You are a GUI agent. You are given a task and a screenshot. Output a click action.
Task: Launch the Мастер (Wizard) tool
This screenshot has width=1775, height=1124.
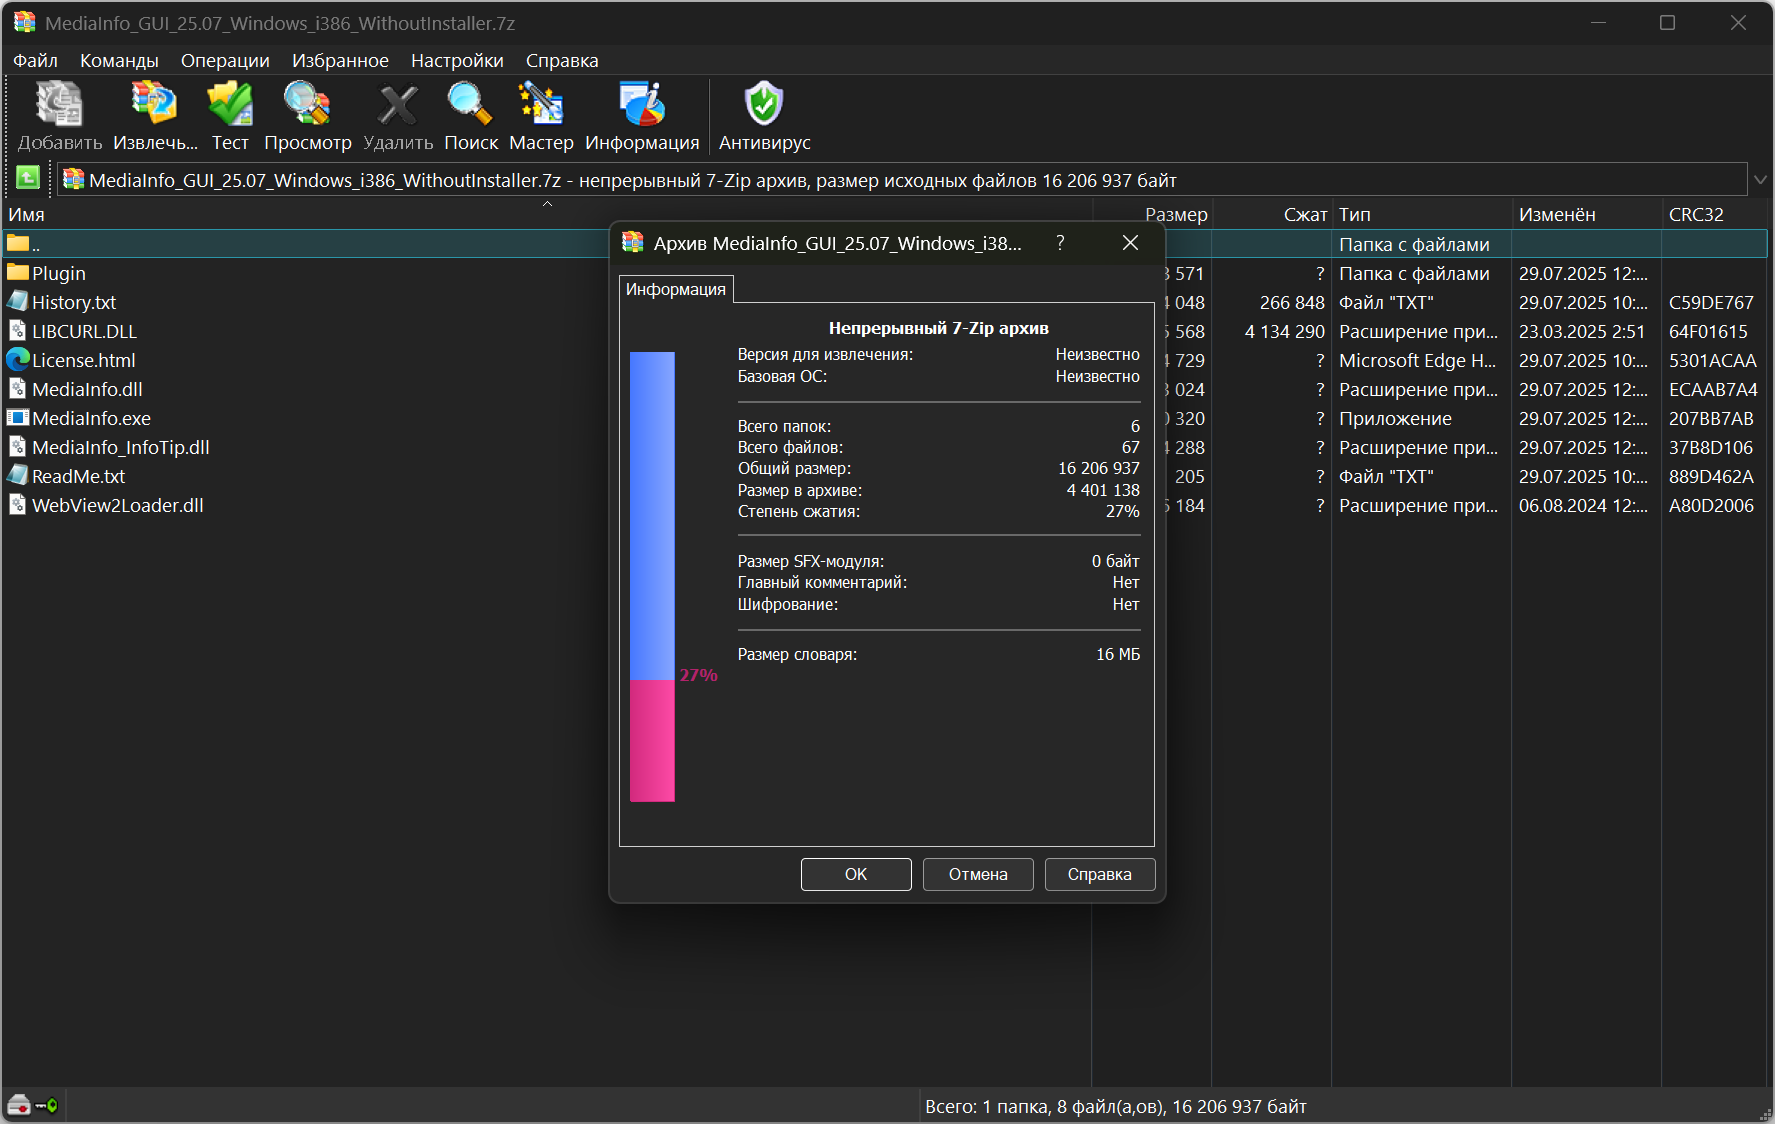(541, 104)
